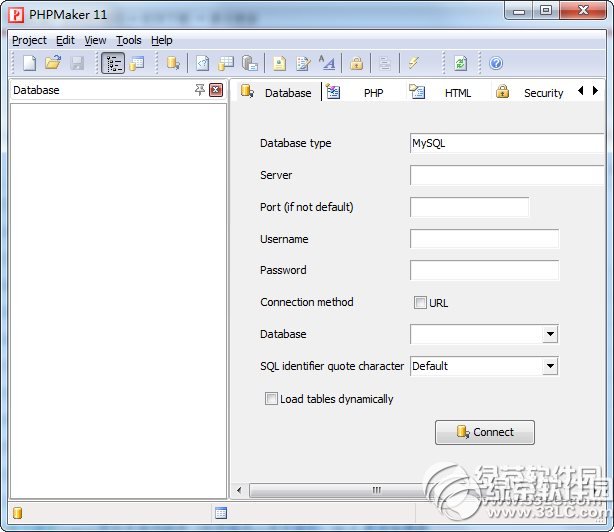614x532 pixels.
Task: Click the lightning bolt generate icon
Action: click(x=414, y=63)
